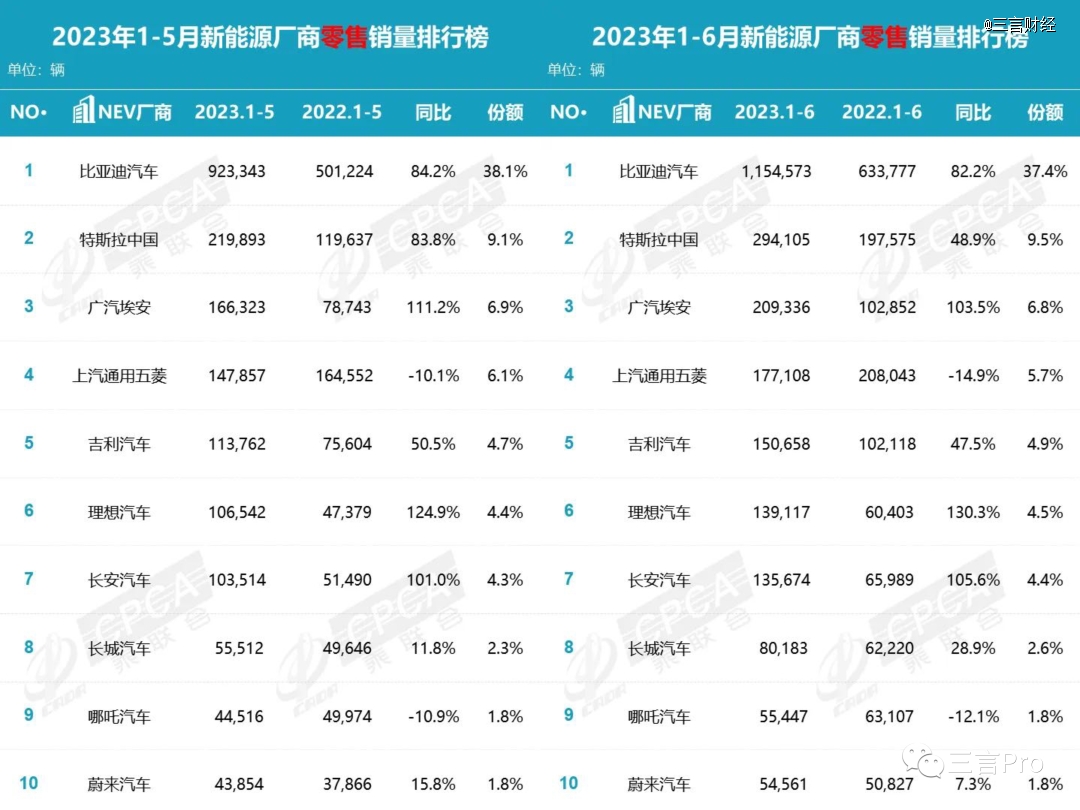Click the 2023年1-6月新能源厂商零售销量排行榜 title
The image size is (1080, 810).
pyautogui.click(x=811, y=37)
